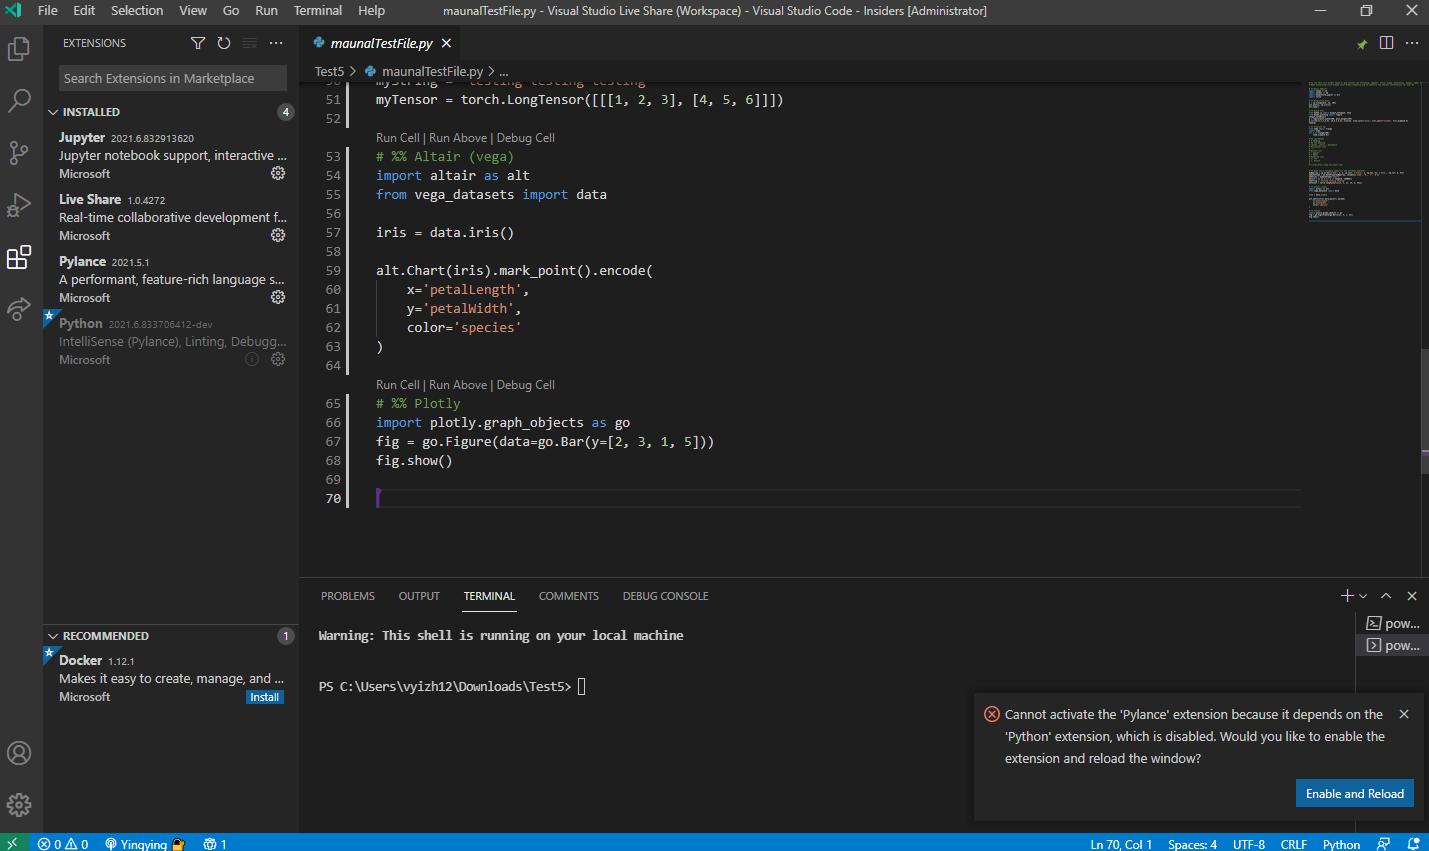Open notifications via the bell icon
The image size is (1429, 851).
(x=1413, y=844)
